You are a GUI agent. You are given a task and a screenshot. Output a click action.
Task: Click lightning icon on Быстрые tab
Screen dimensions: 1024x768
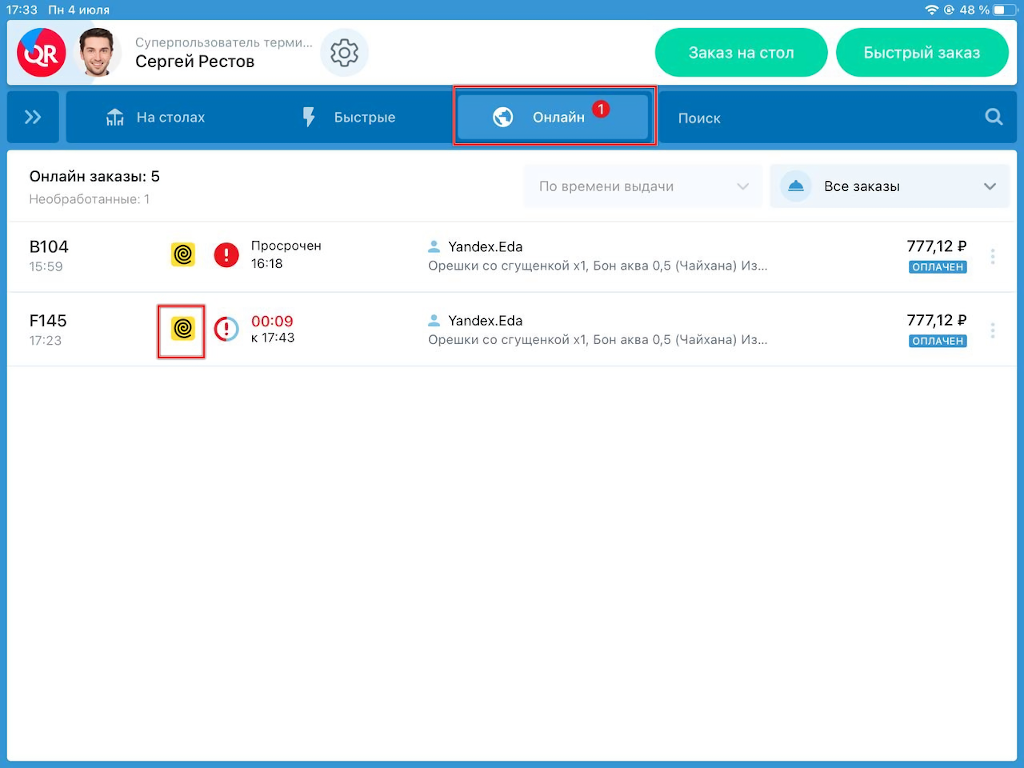[309, 118]
